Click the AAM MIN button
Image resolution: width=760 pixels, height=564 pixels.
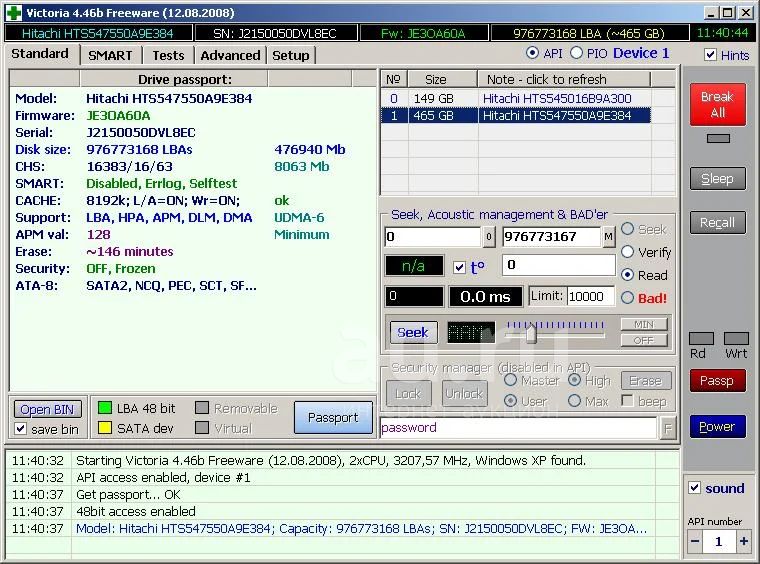(644, 324)
